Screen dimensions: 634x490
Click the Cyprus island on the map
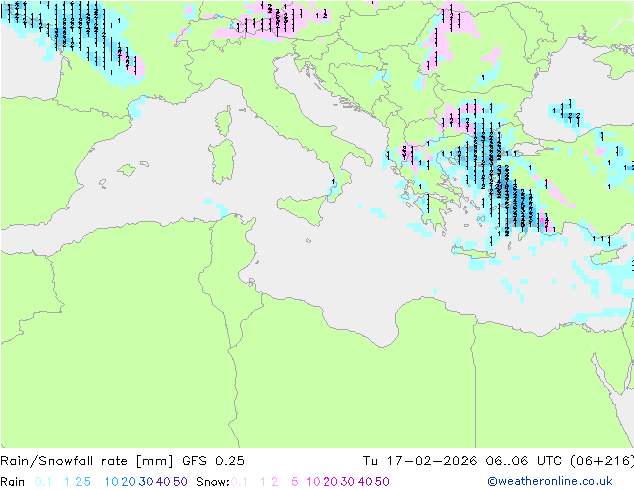(x=607, y=256)
